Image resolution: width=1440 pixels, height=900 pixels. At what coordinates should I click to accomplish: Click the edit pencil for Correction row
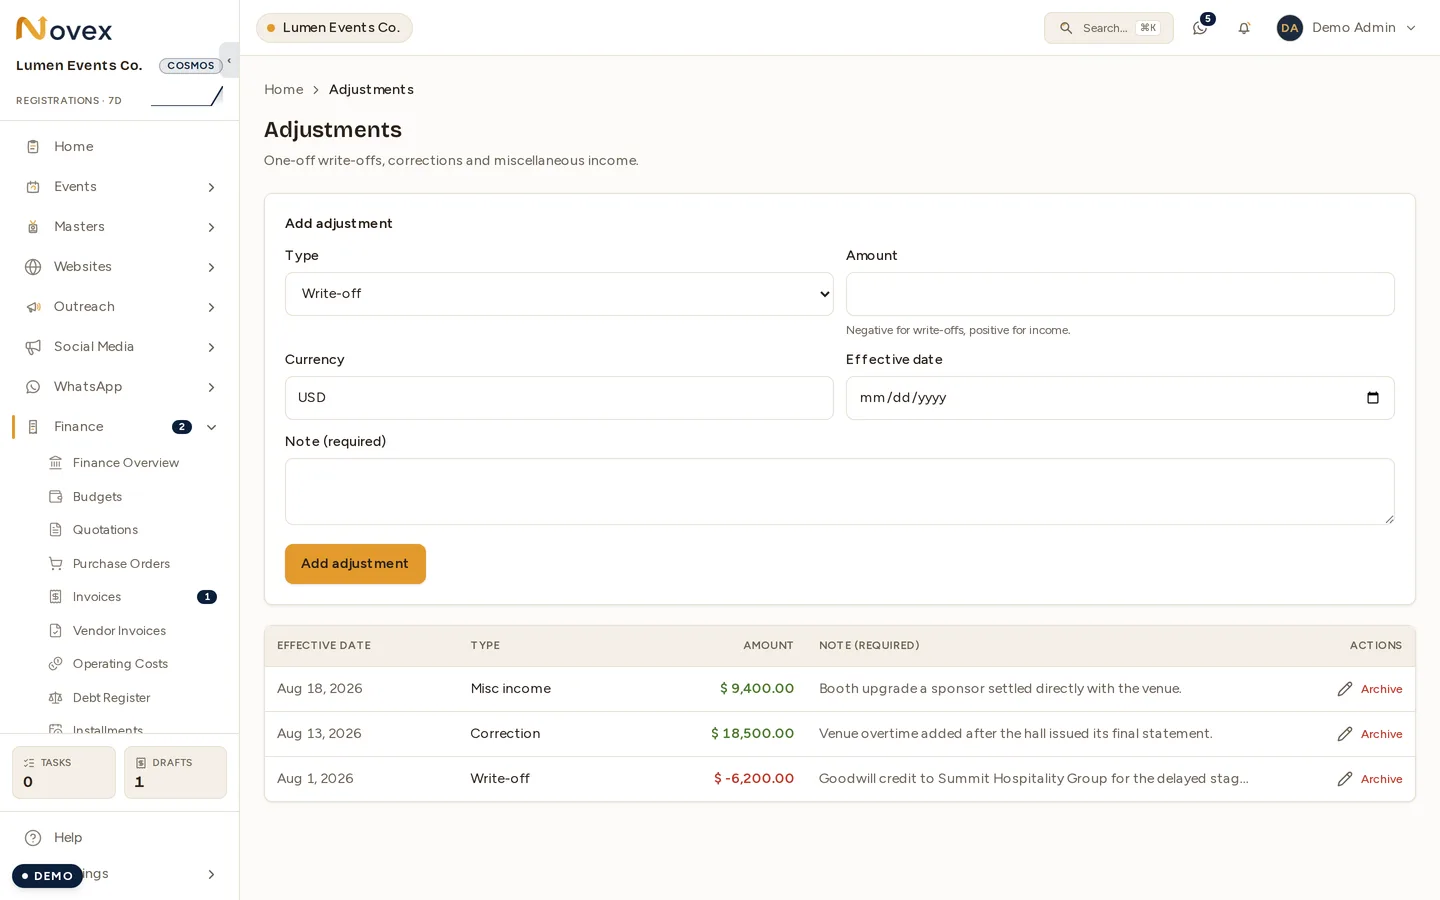coord(1345,734)
